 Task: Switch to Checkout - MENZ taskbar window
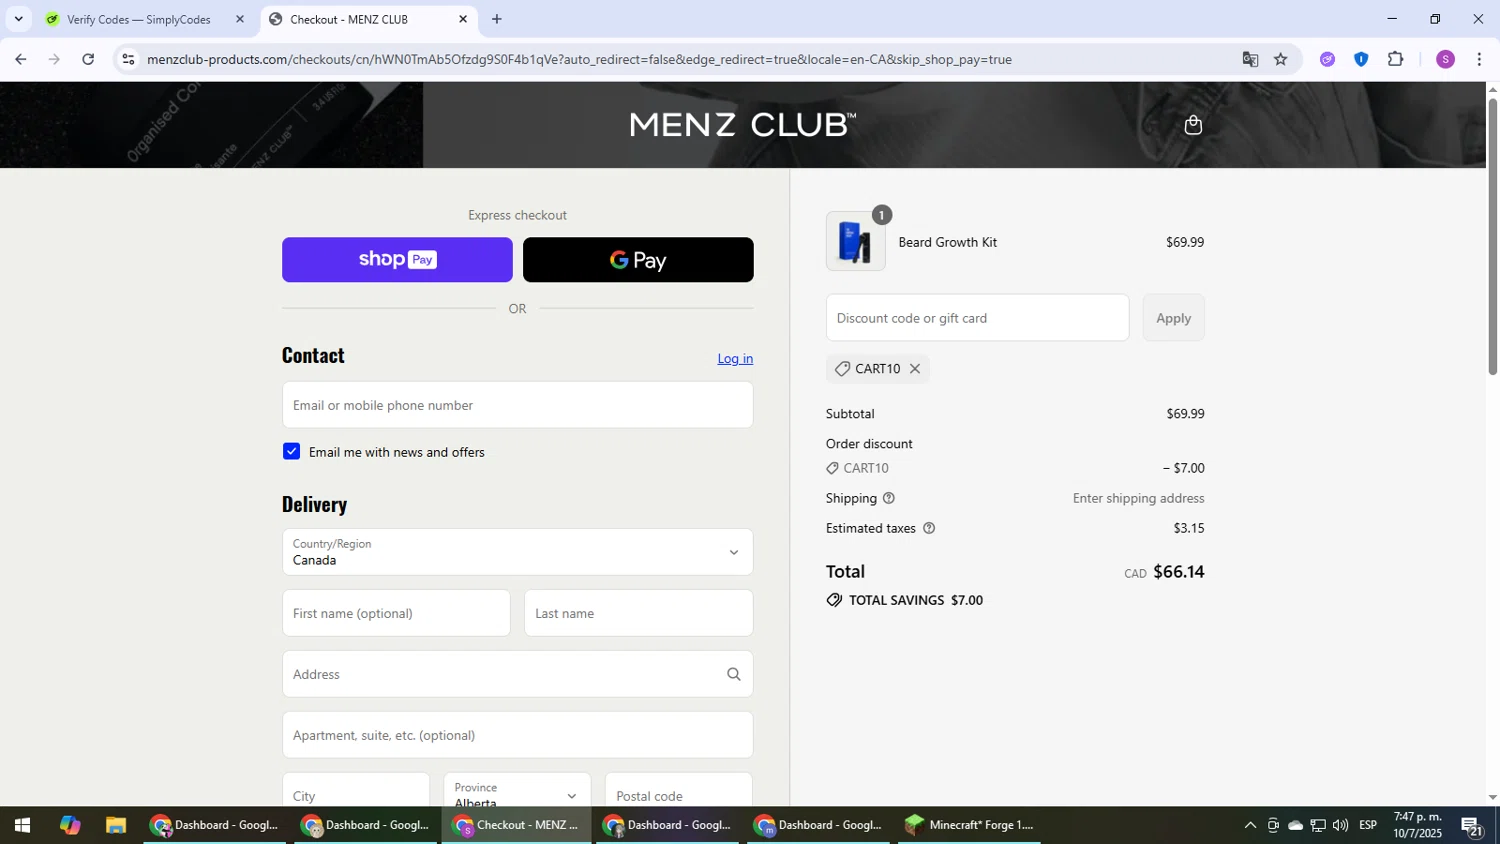coord(517,825)
